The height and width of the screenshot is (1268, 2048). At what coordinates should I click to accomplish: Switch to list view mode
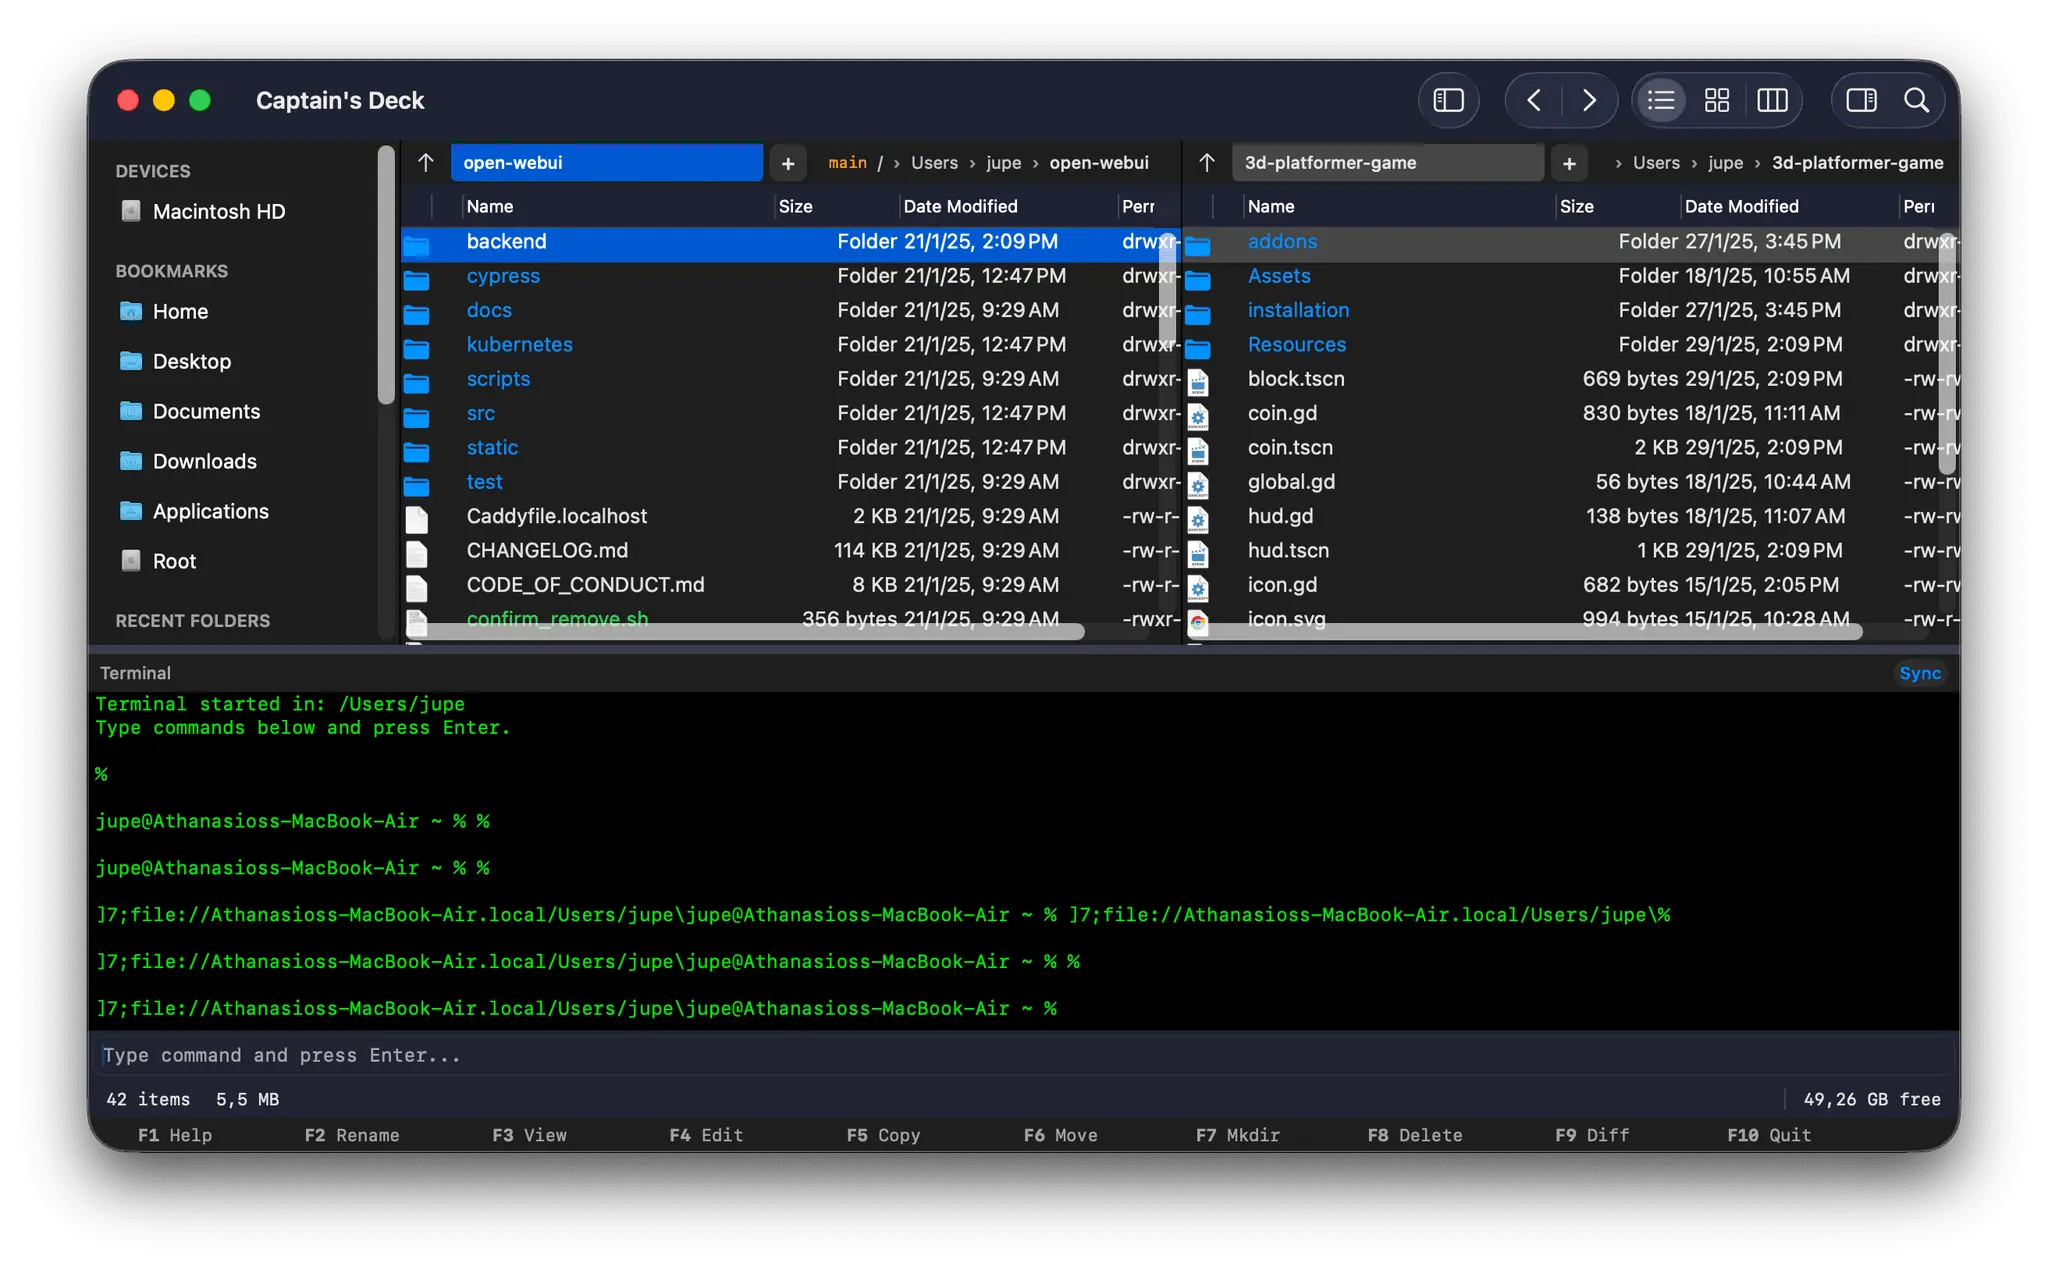[1661, 100]
